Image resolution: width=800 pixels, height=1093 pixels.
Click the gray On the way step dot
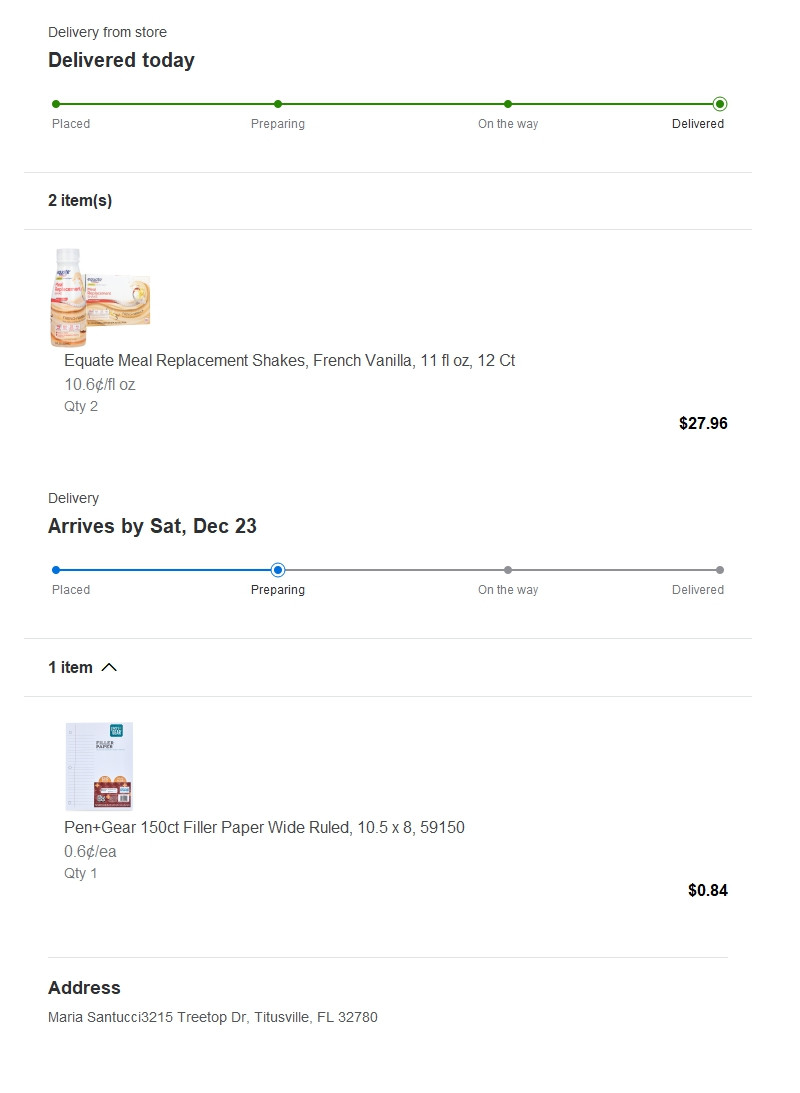click(x=508, y=570)
